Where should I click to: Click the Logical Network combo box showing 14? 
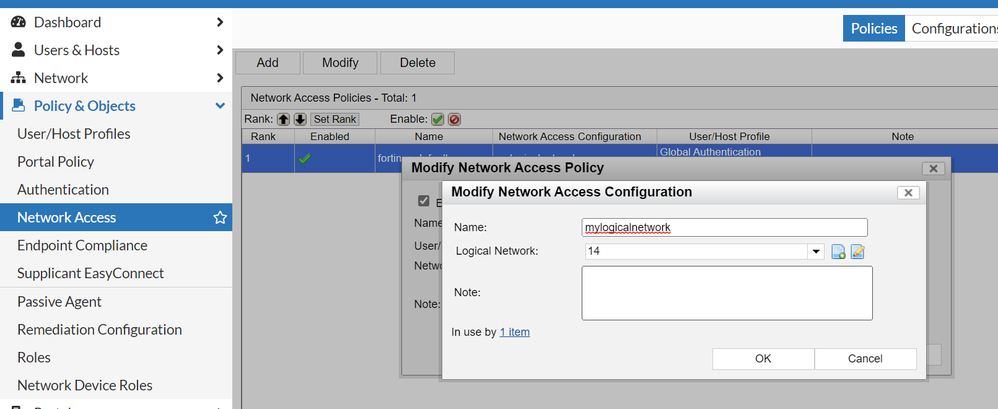(696, 252)
